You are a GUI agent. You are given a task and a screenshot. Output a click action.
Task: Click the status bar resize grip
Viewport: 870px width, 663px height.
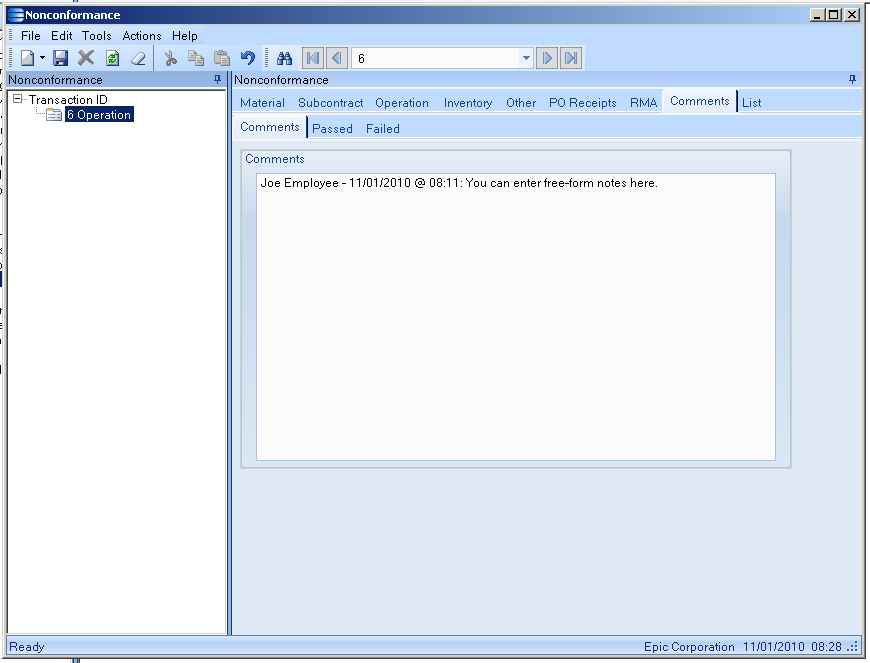pyautogui.click(x=853, y=647)
